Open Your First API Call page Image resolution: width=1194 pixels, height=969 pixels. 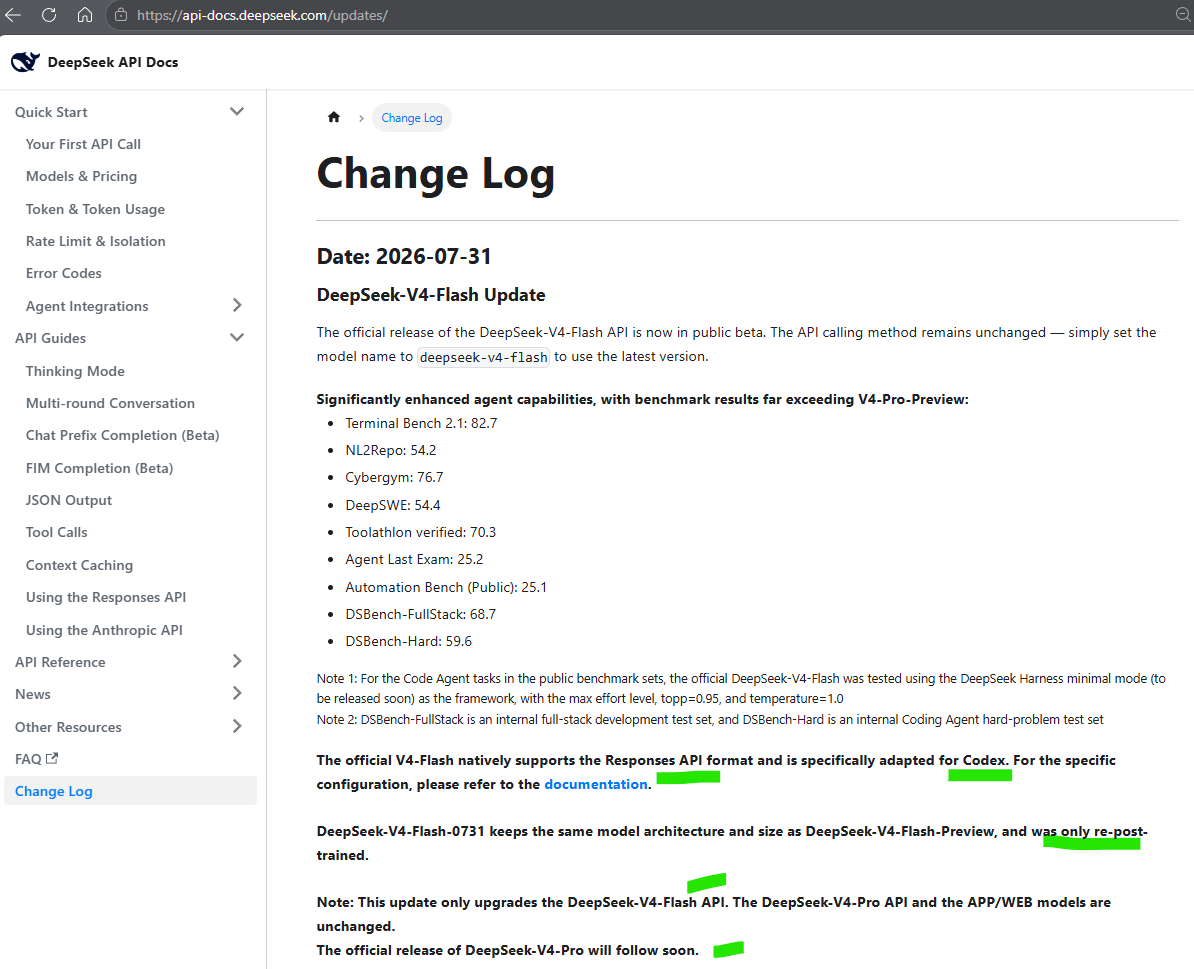[83, 144]
